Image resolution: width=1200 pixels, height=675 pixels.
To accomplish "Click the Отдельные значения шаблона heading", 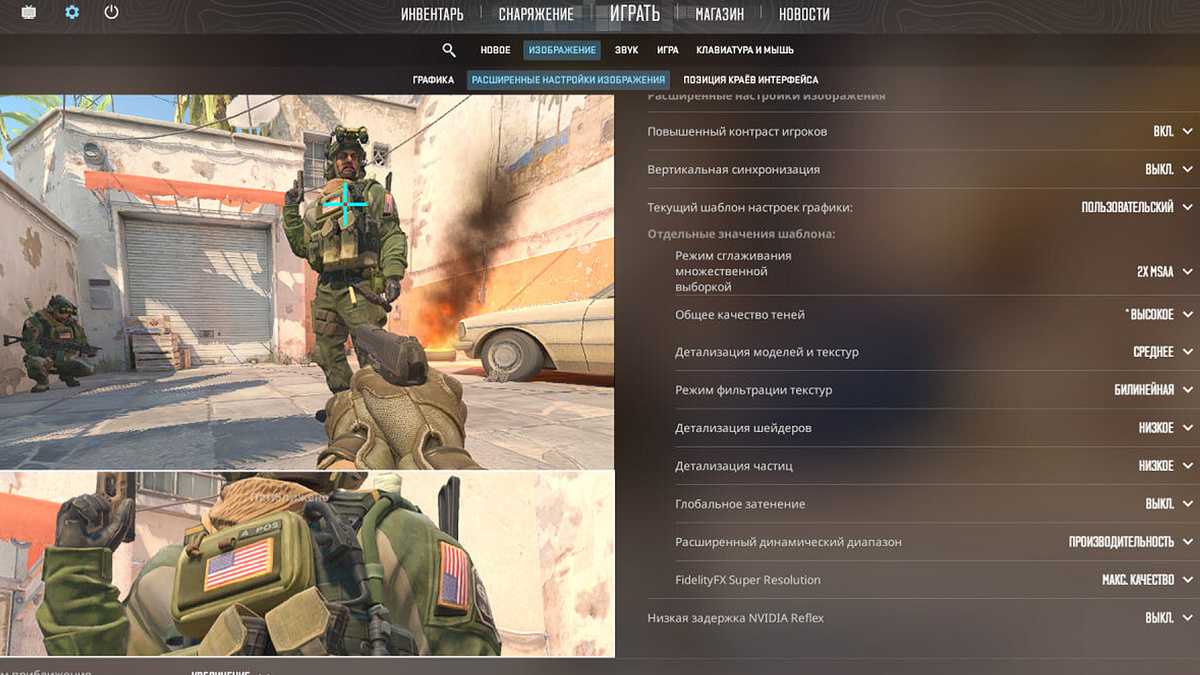I will pyautogui.click(x=741, y=234).
